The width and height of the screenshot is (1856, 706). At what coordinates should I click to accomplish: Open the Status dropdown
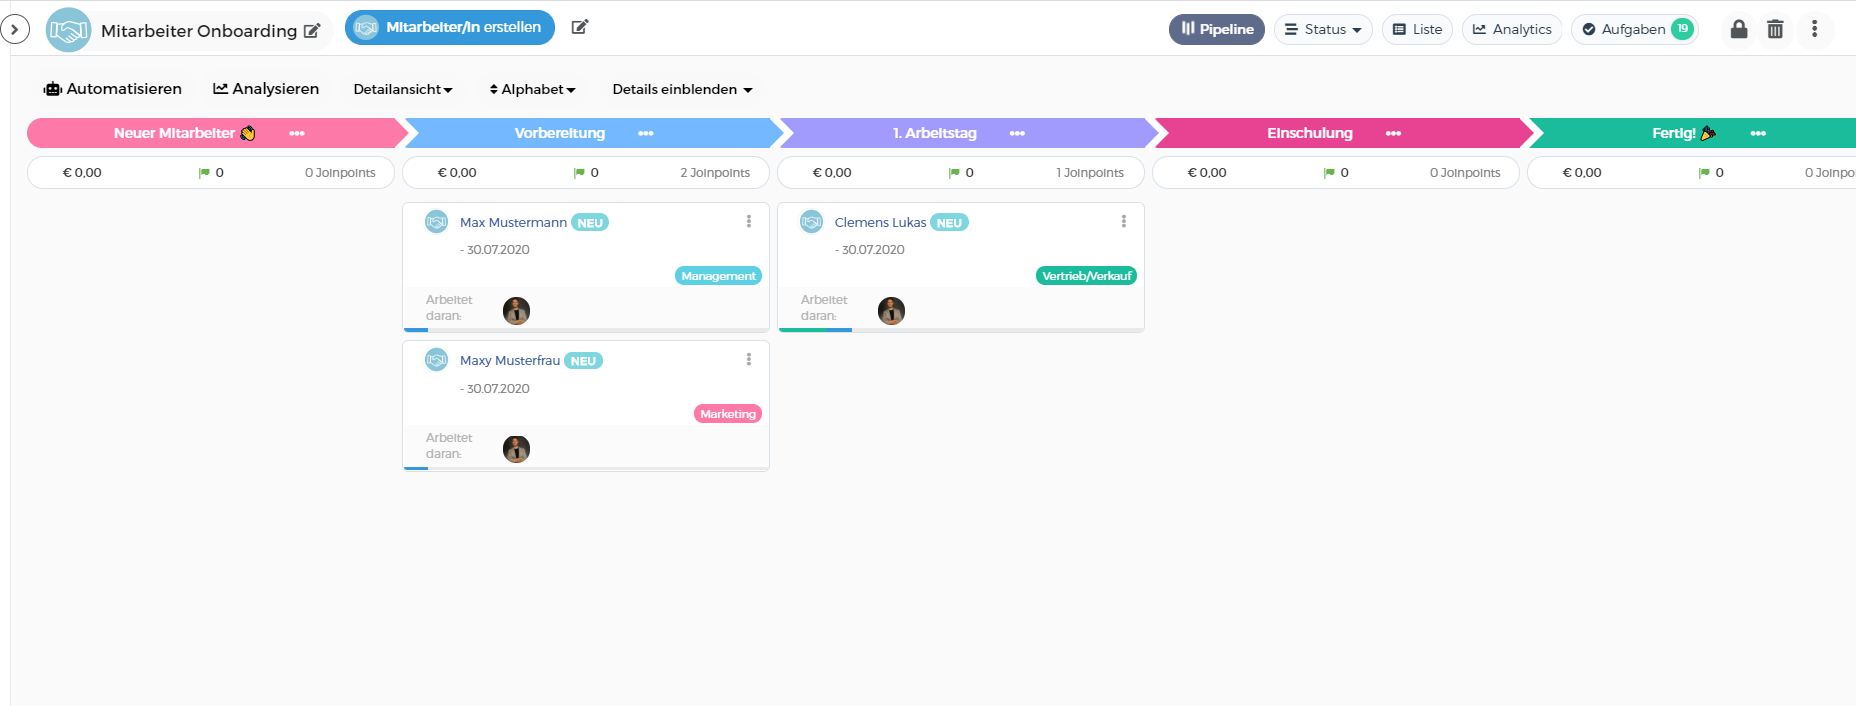point(1323,29)
